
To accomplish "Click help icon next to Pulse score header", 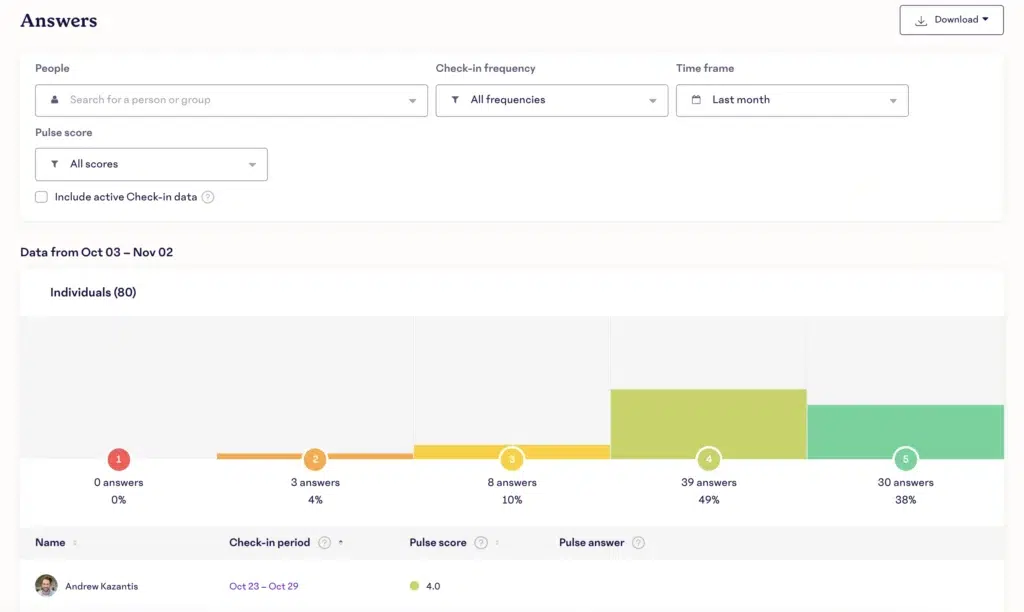I will point(481,543).
